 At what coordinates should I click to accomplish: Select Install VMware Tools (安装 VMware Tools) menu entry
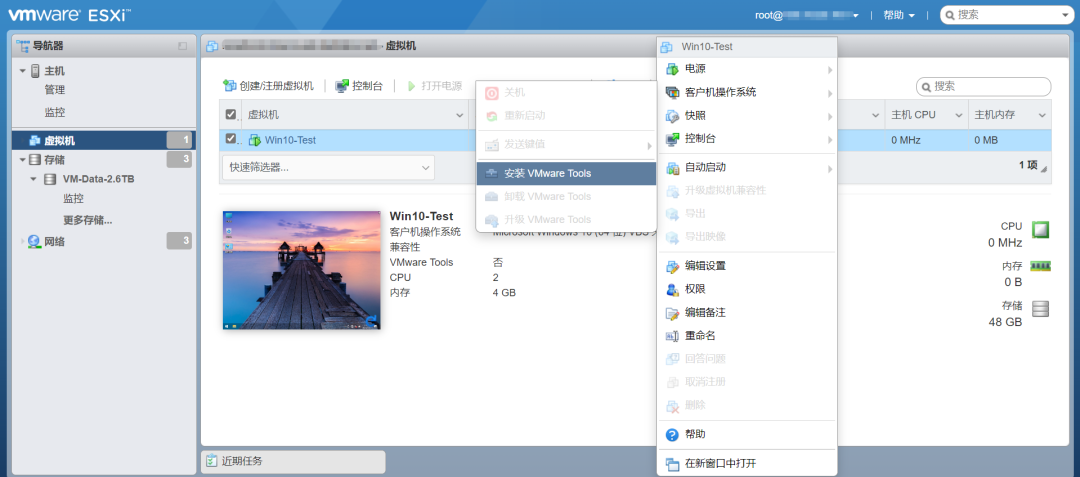pos(566,173)
